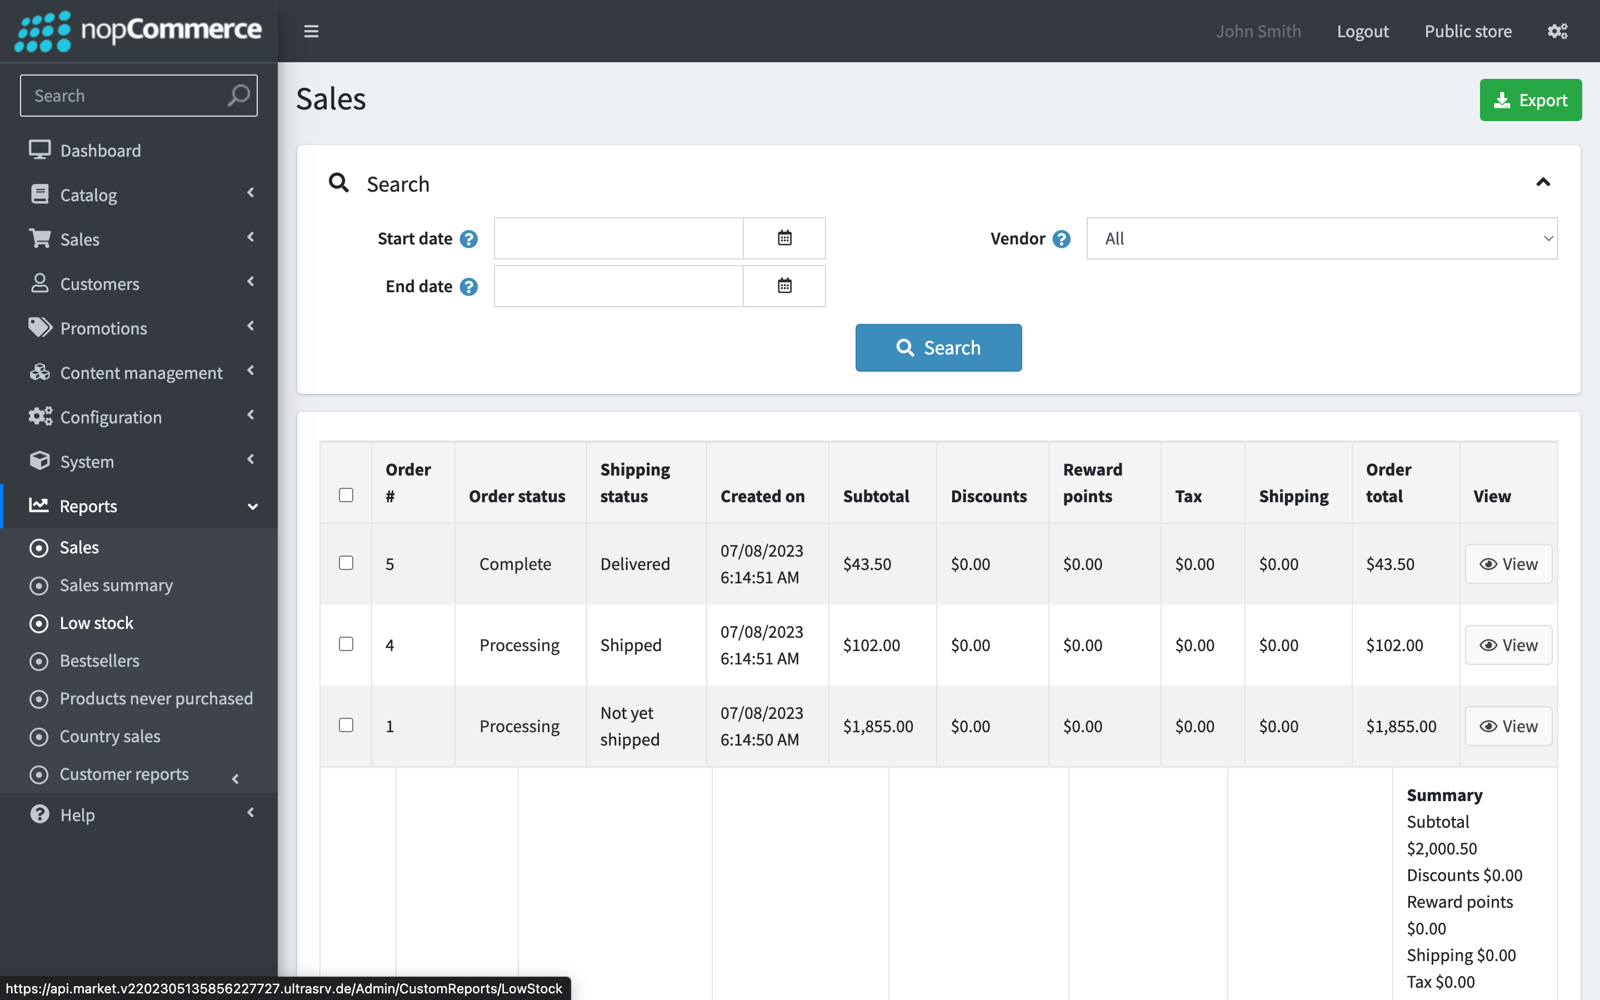Open the settings gears icon in header
The width and height of the screenshot is (1600, 1000).
coord(1557,31)
